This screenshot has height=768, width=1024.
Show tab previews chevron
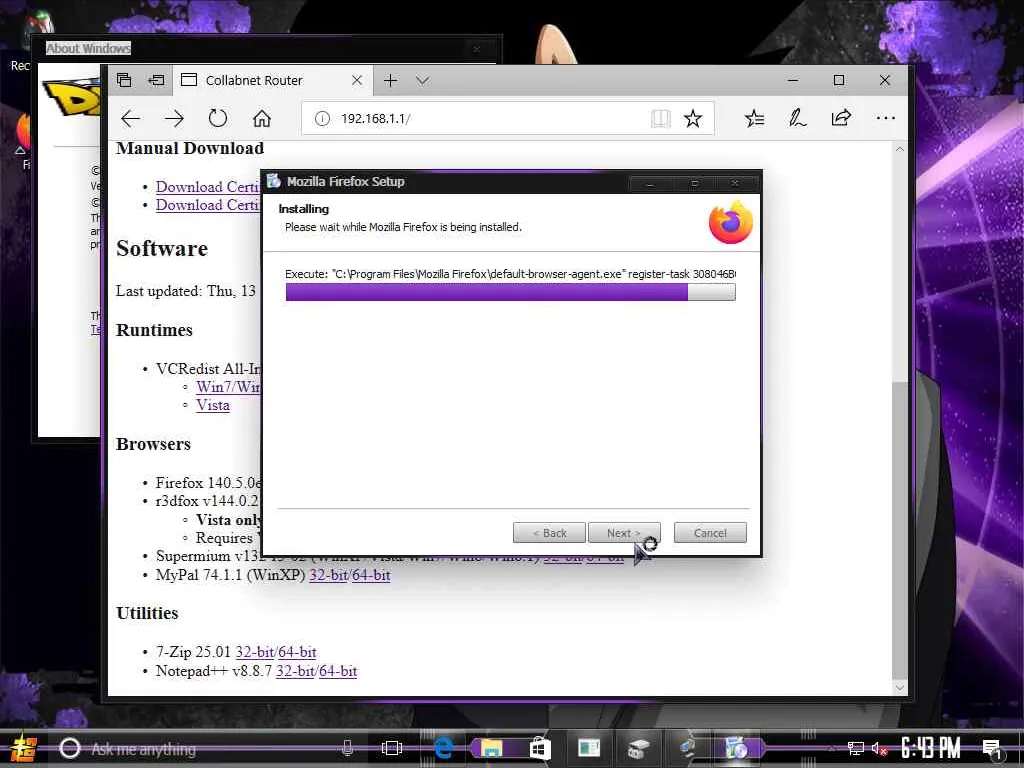pyautogui.click(x=423, y=80)
